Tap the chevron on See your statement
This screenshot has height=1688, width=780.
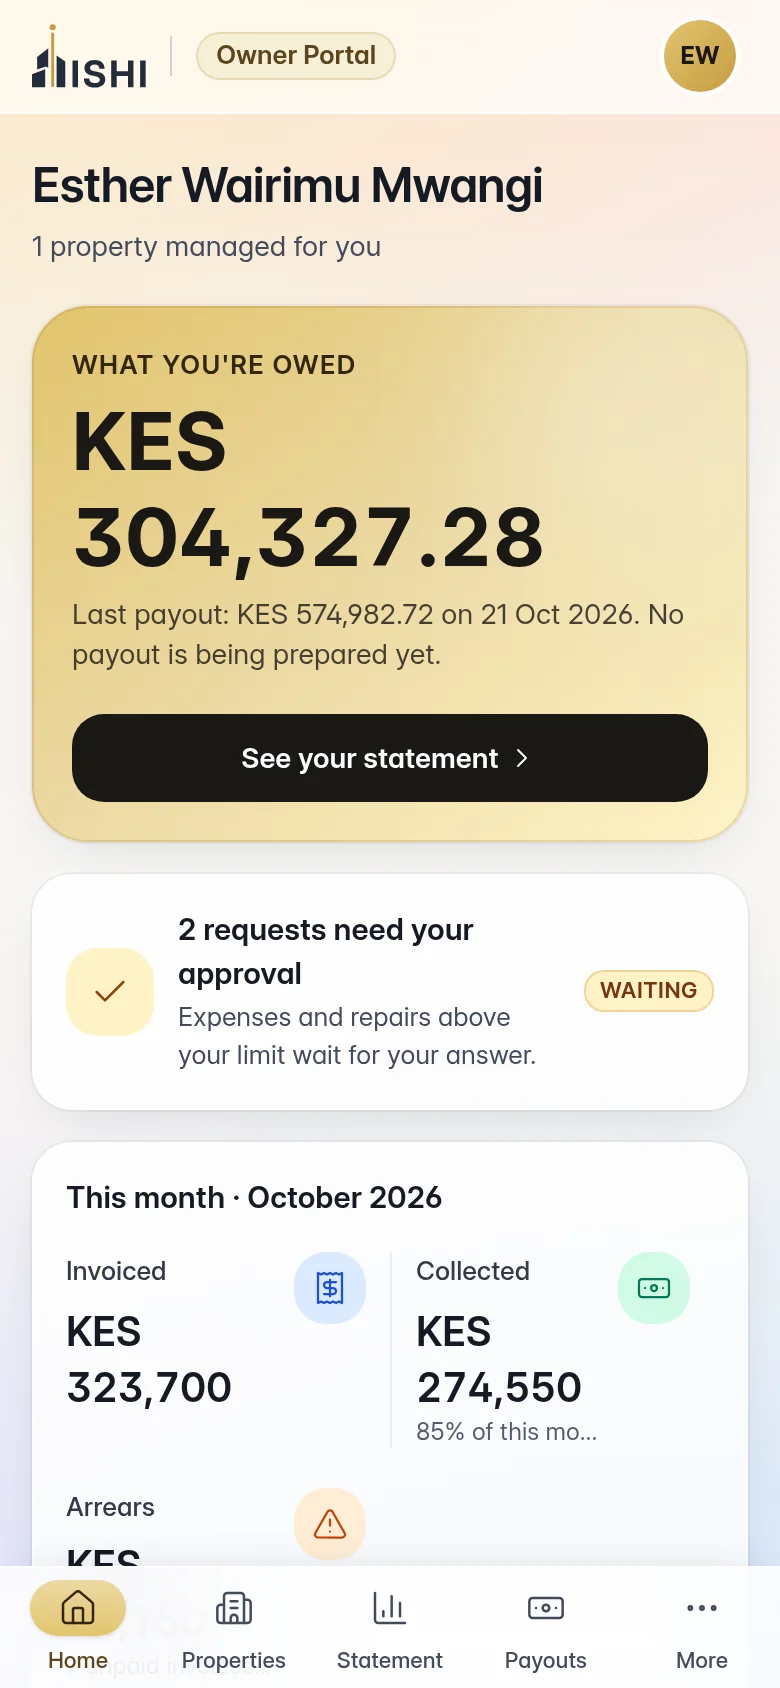(522, 758)
